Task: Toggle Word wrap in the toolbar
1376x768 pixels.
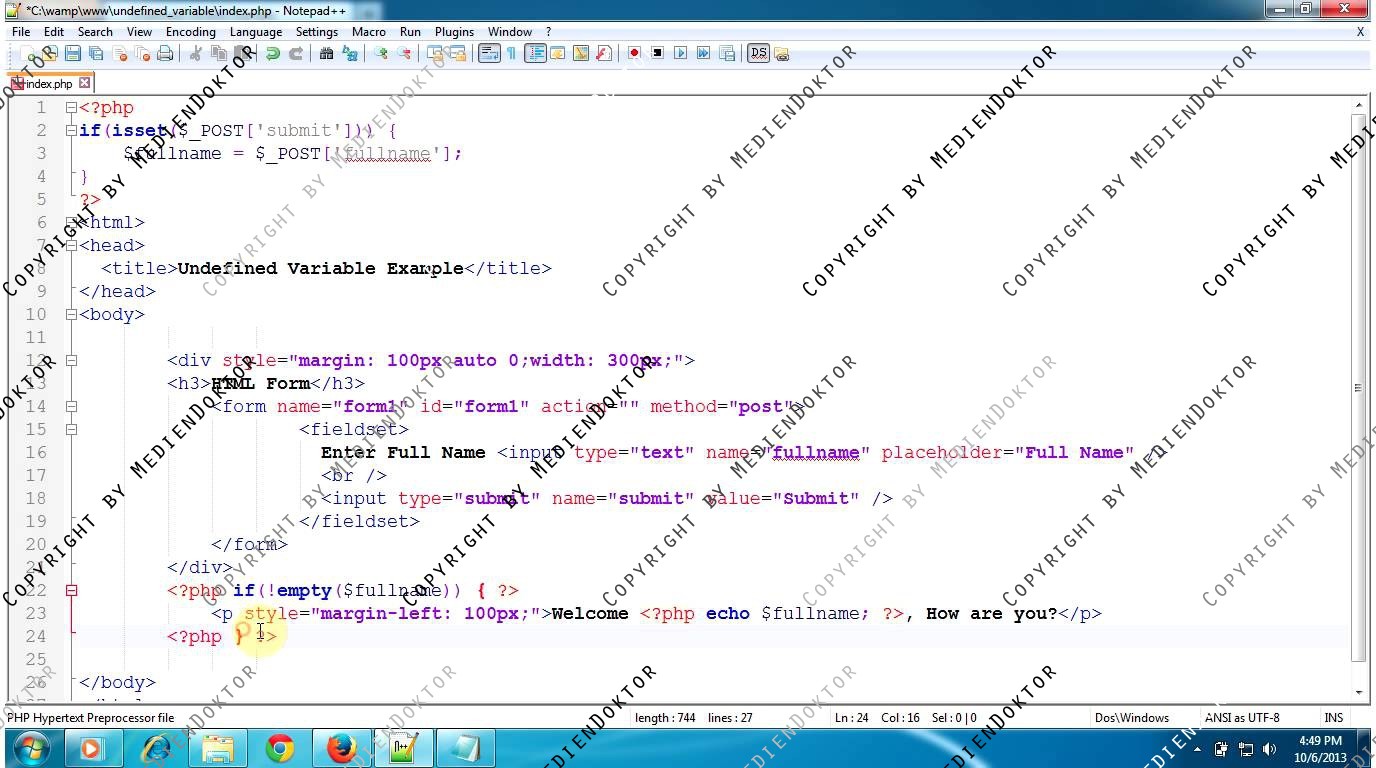Action: click(x=488, y=54)
